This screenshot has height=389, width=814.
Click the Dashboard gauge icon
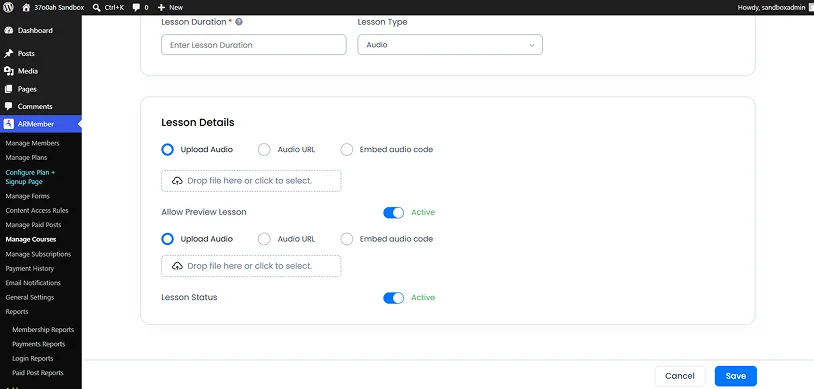point(8,31)
